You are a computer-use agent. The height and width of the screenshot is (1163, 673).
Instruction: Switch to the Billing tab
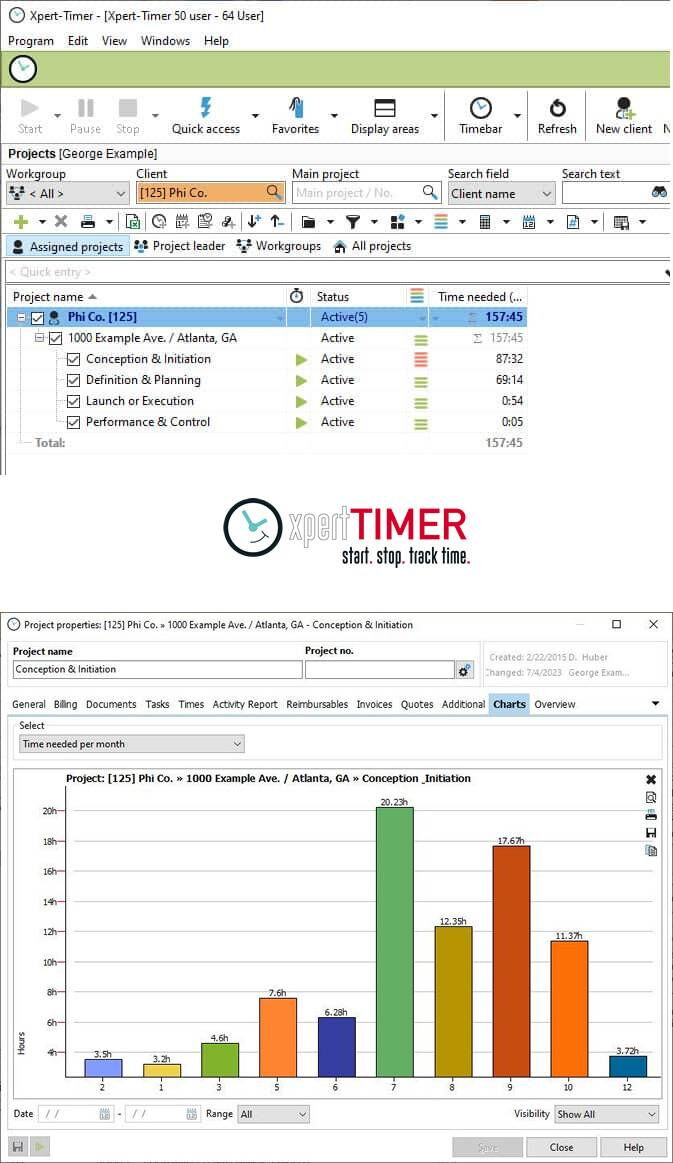point(65,705)
